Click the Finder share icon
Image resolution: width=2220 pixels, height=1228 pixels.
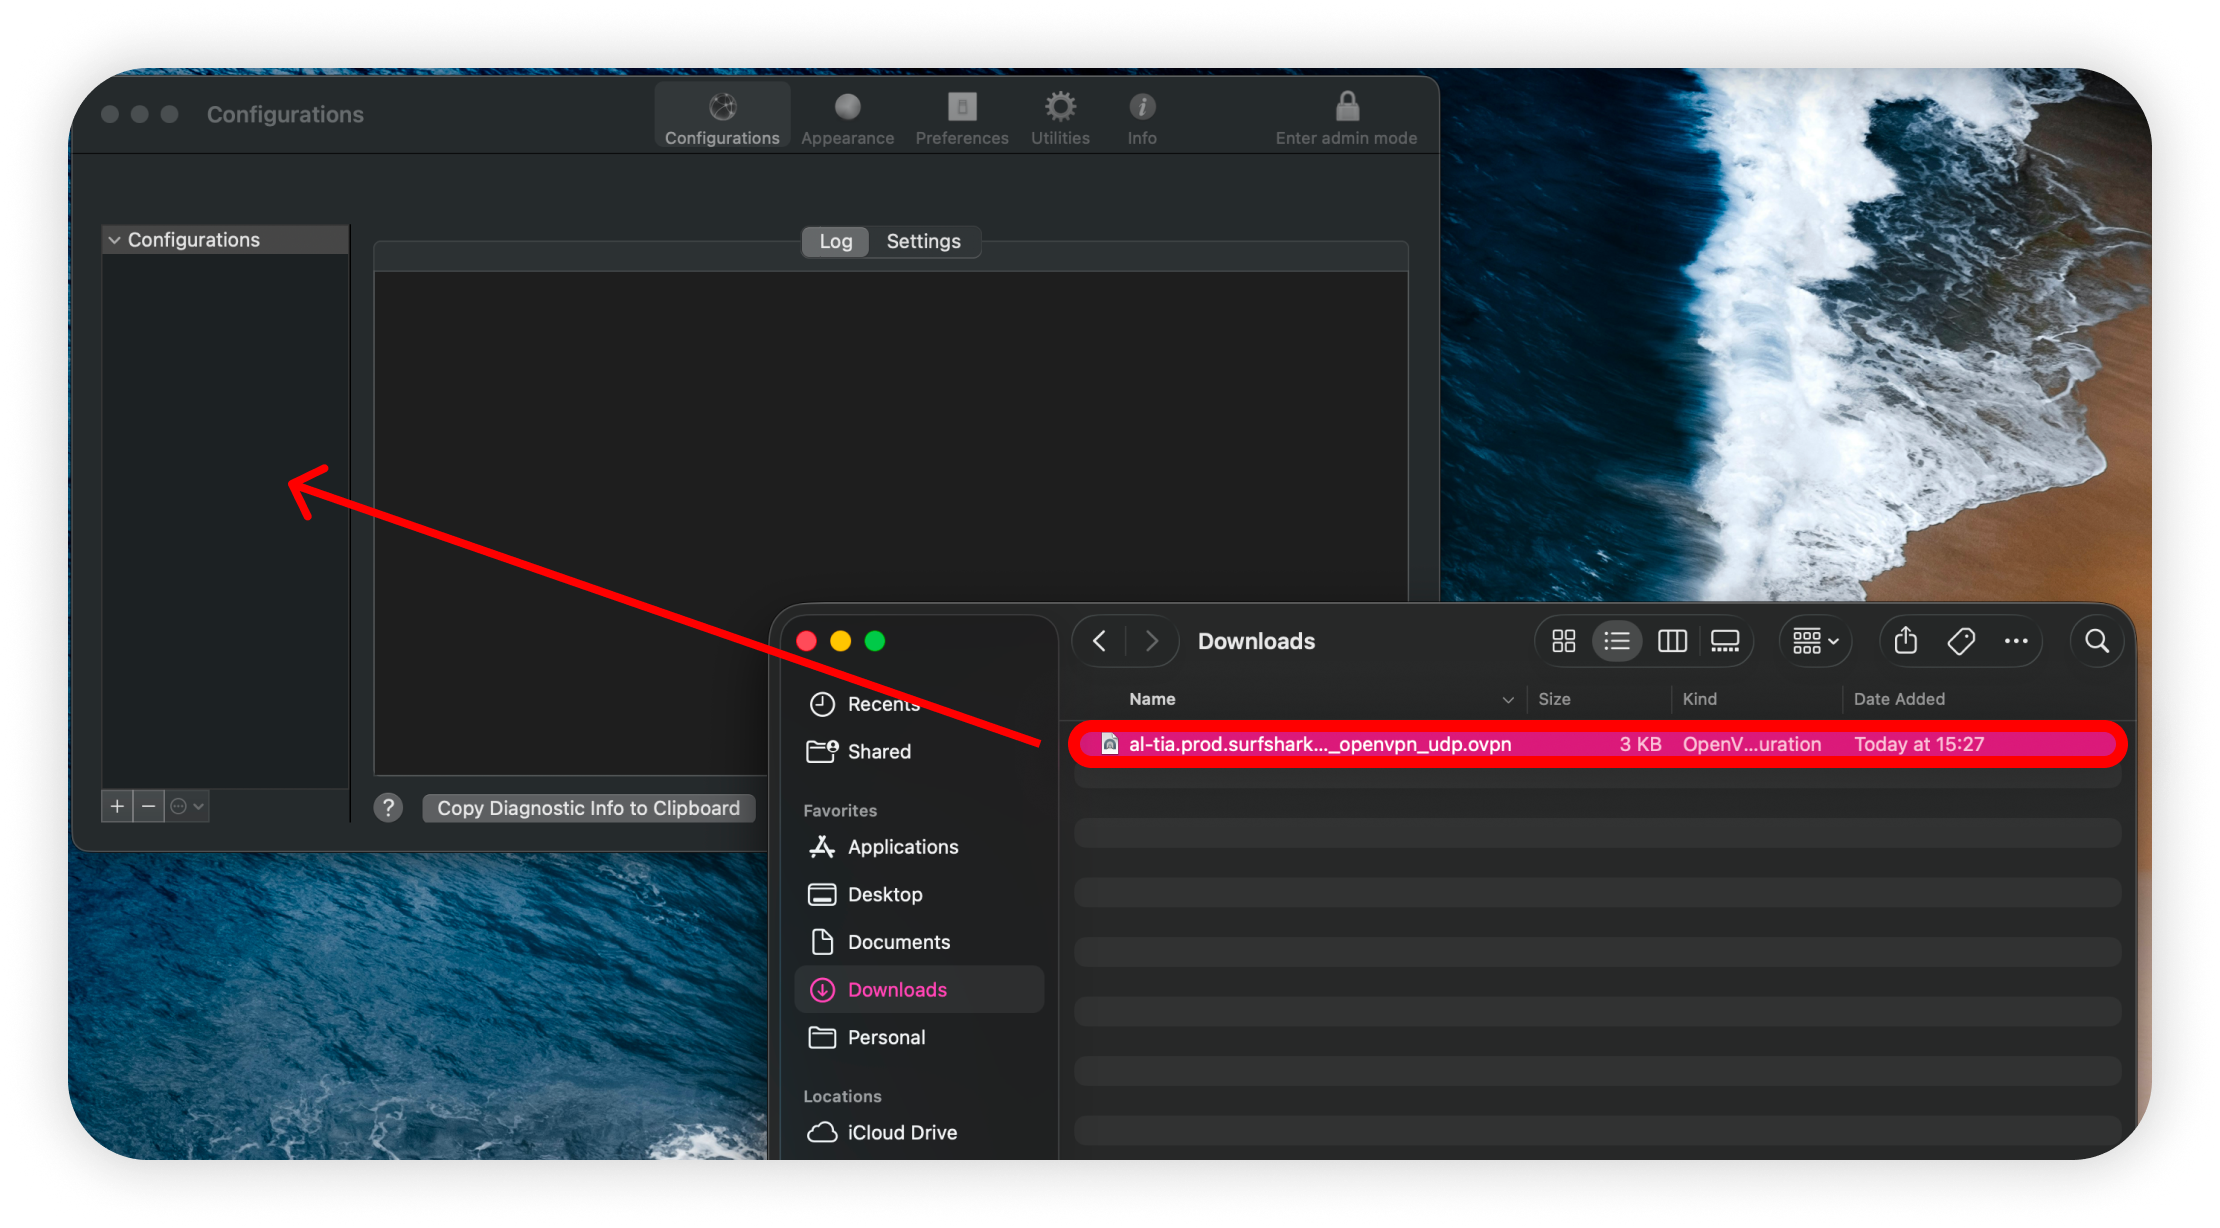click(x=1905, y=641)
